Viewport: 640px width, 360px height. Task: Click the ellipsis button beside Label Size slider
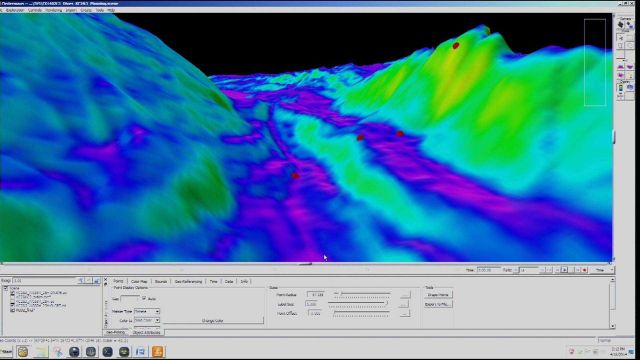click(403, 304)
